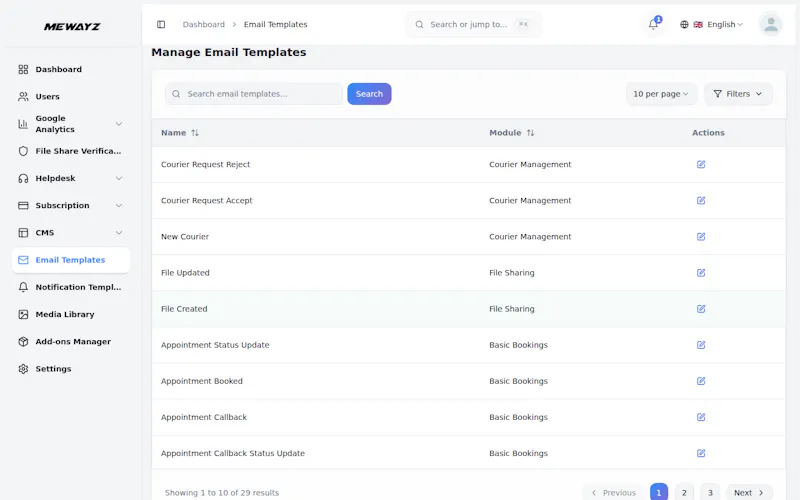Image resolution: width=800 pixels, height=500 pixels.
Task: Open Media Library in the sidebar
Action: 71,314
